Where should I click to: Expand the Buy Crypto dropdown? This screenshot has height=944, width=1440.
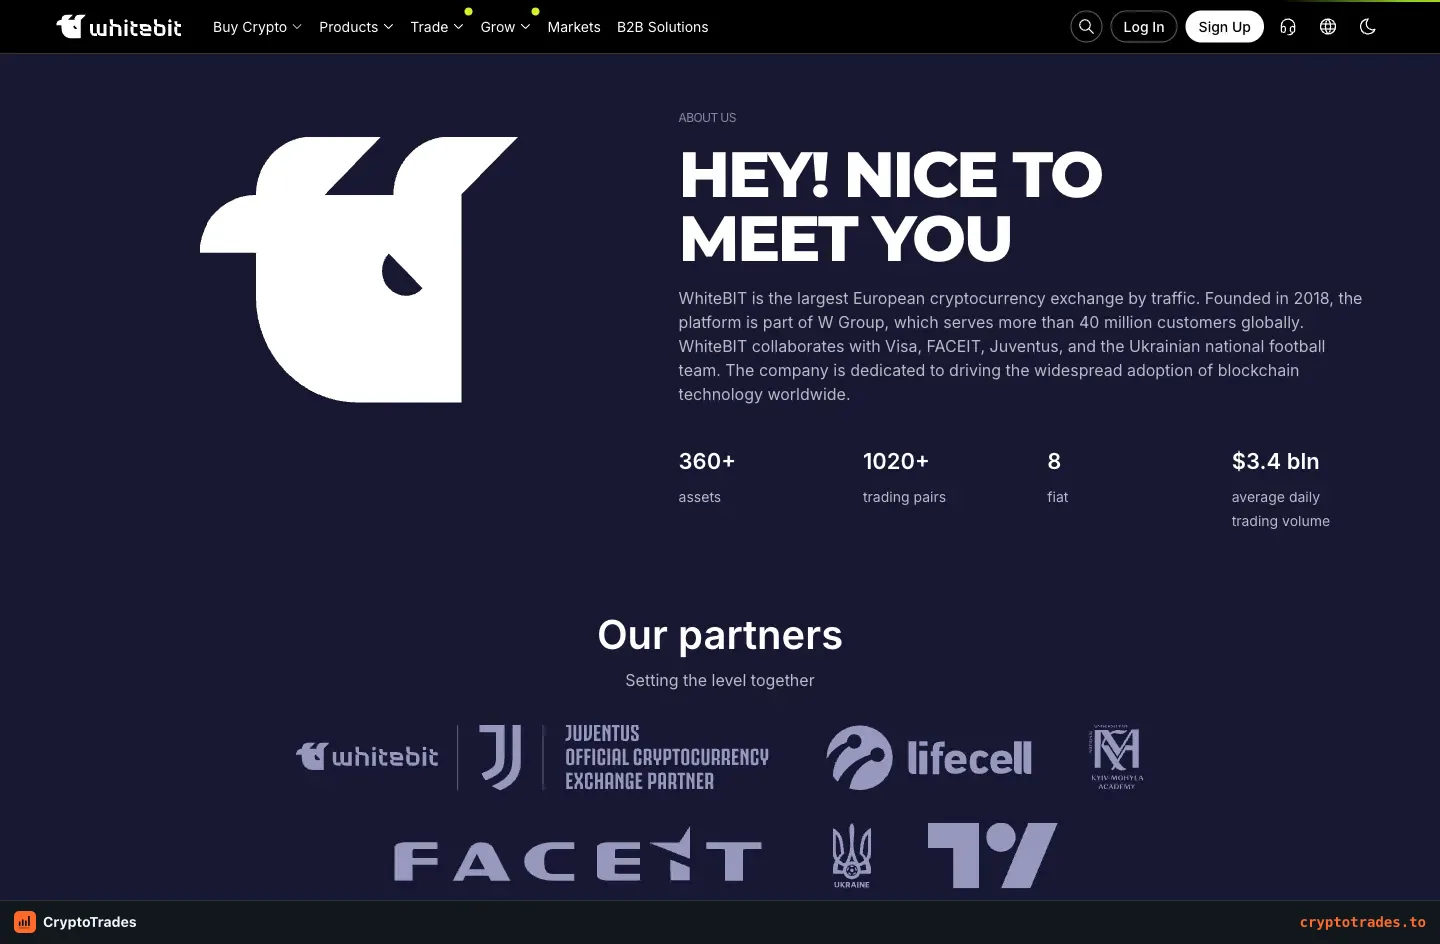click(x=257, y=27)
